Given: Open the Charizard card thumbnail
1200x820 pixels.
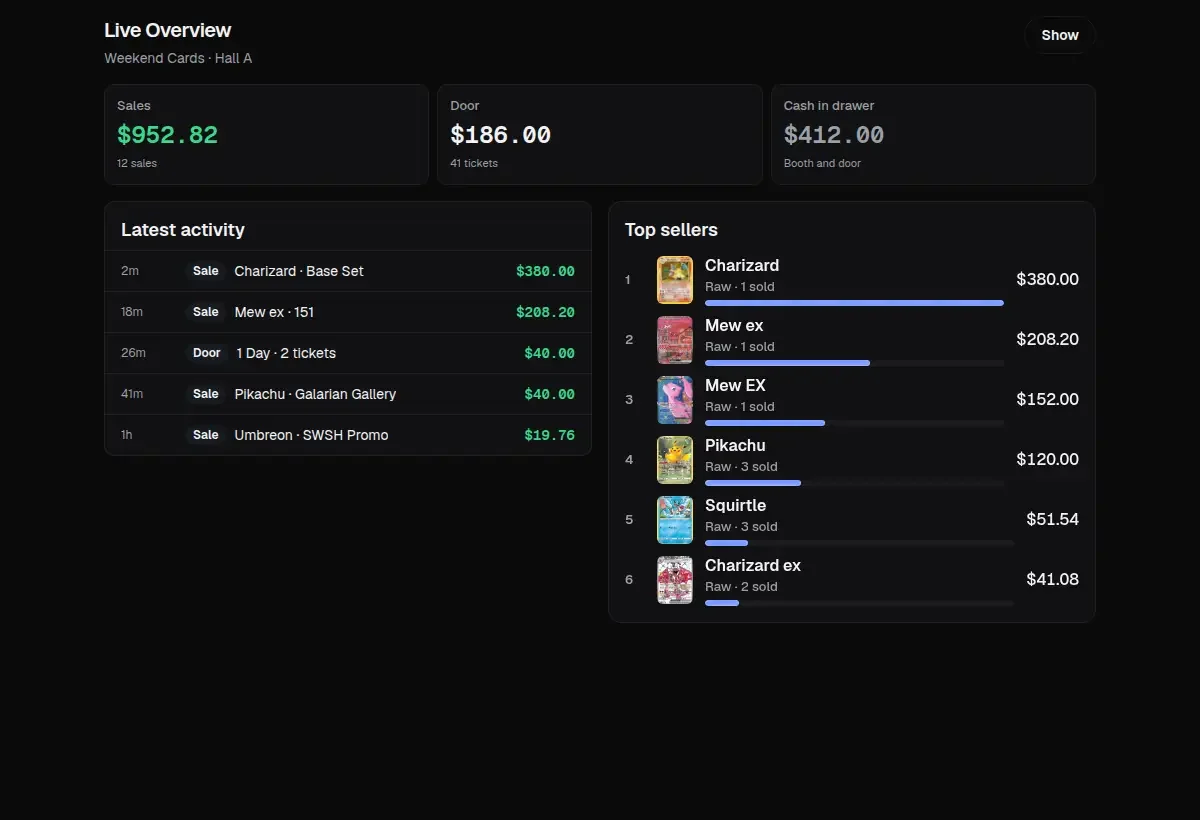Looking at the screenshot, I should click(675, 280).
